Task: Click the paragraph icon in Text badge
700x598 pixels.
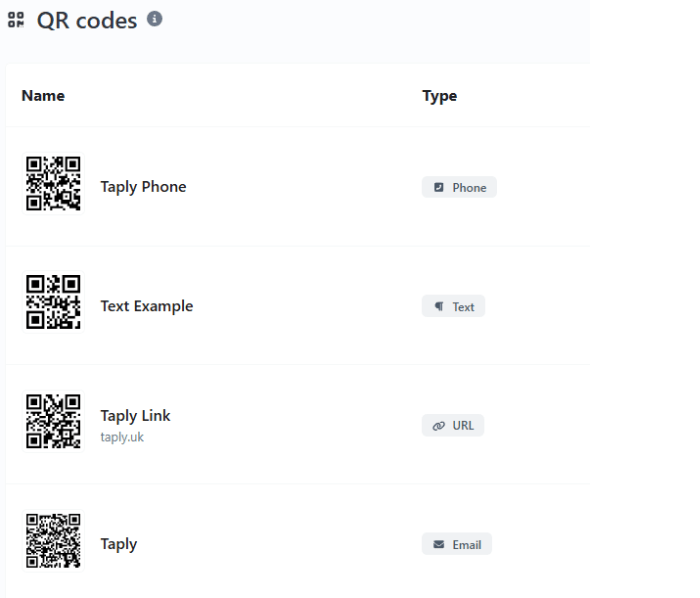Action: (438, 306)
